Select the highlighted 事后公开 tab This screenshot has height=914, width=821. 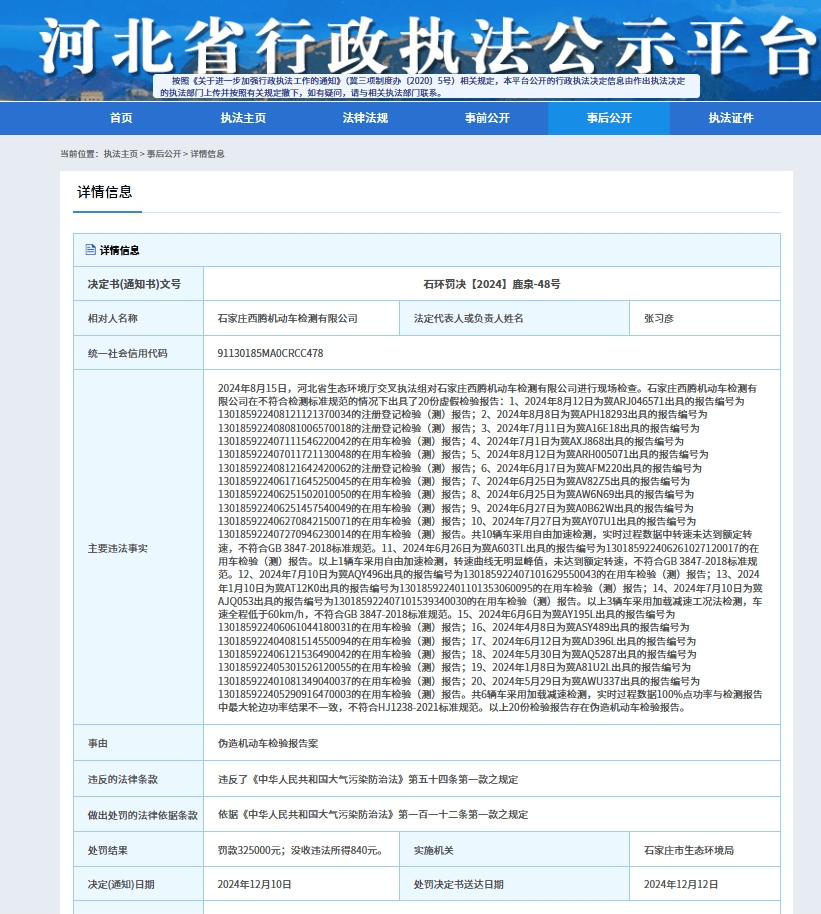click(608, 118)
